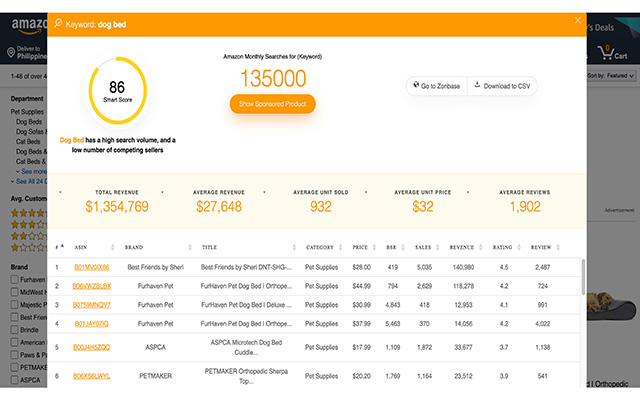The image size is (640, 400).
Task: Open the Sort by: Featured dropdown
Action: tap(611, 76)
